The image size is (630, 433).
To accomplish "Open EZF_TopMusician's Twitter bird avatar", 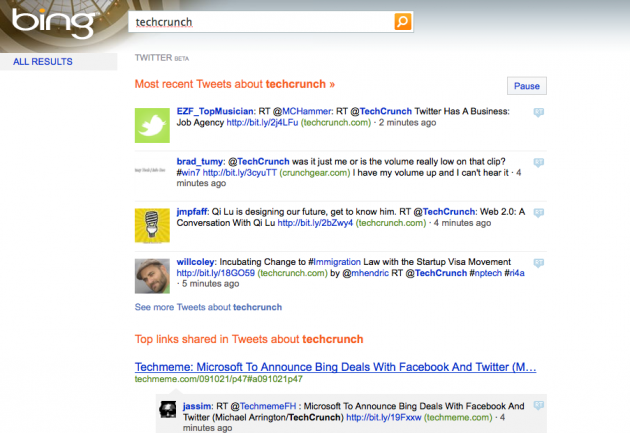I will [153, 125].
